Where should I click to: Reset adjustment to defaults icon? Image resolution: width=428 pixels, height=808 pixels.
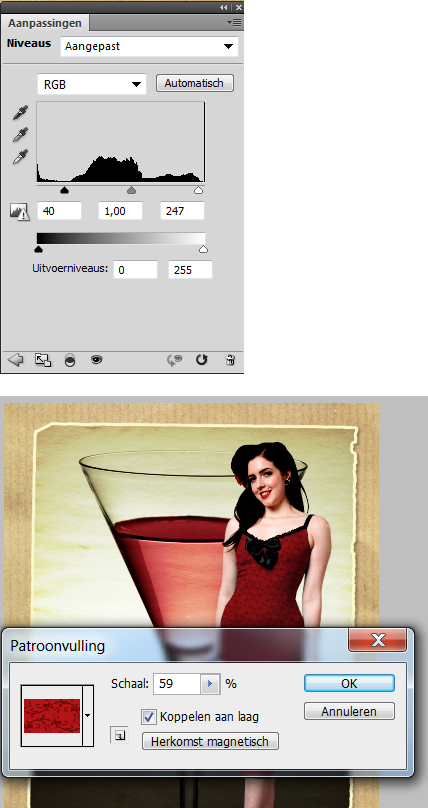click(201, 360)
